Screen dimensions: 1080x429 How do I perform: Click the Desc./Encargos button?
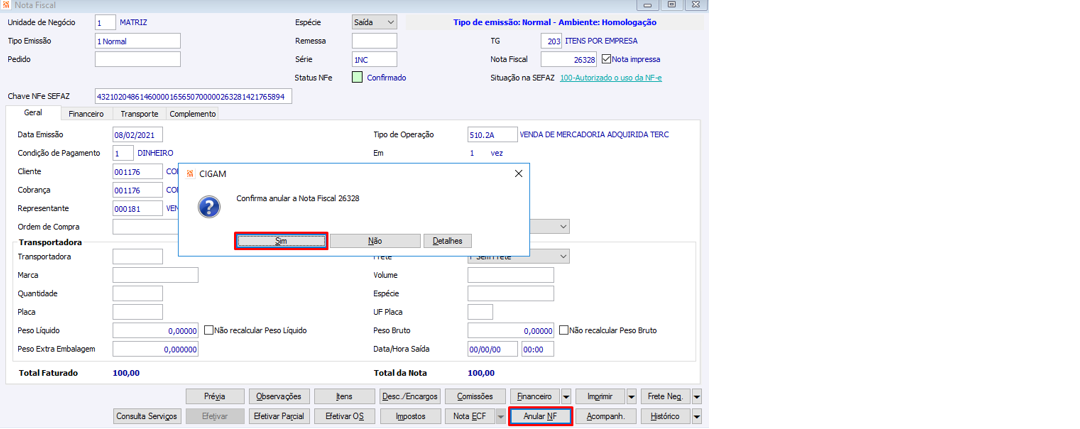coord(409,397)
